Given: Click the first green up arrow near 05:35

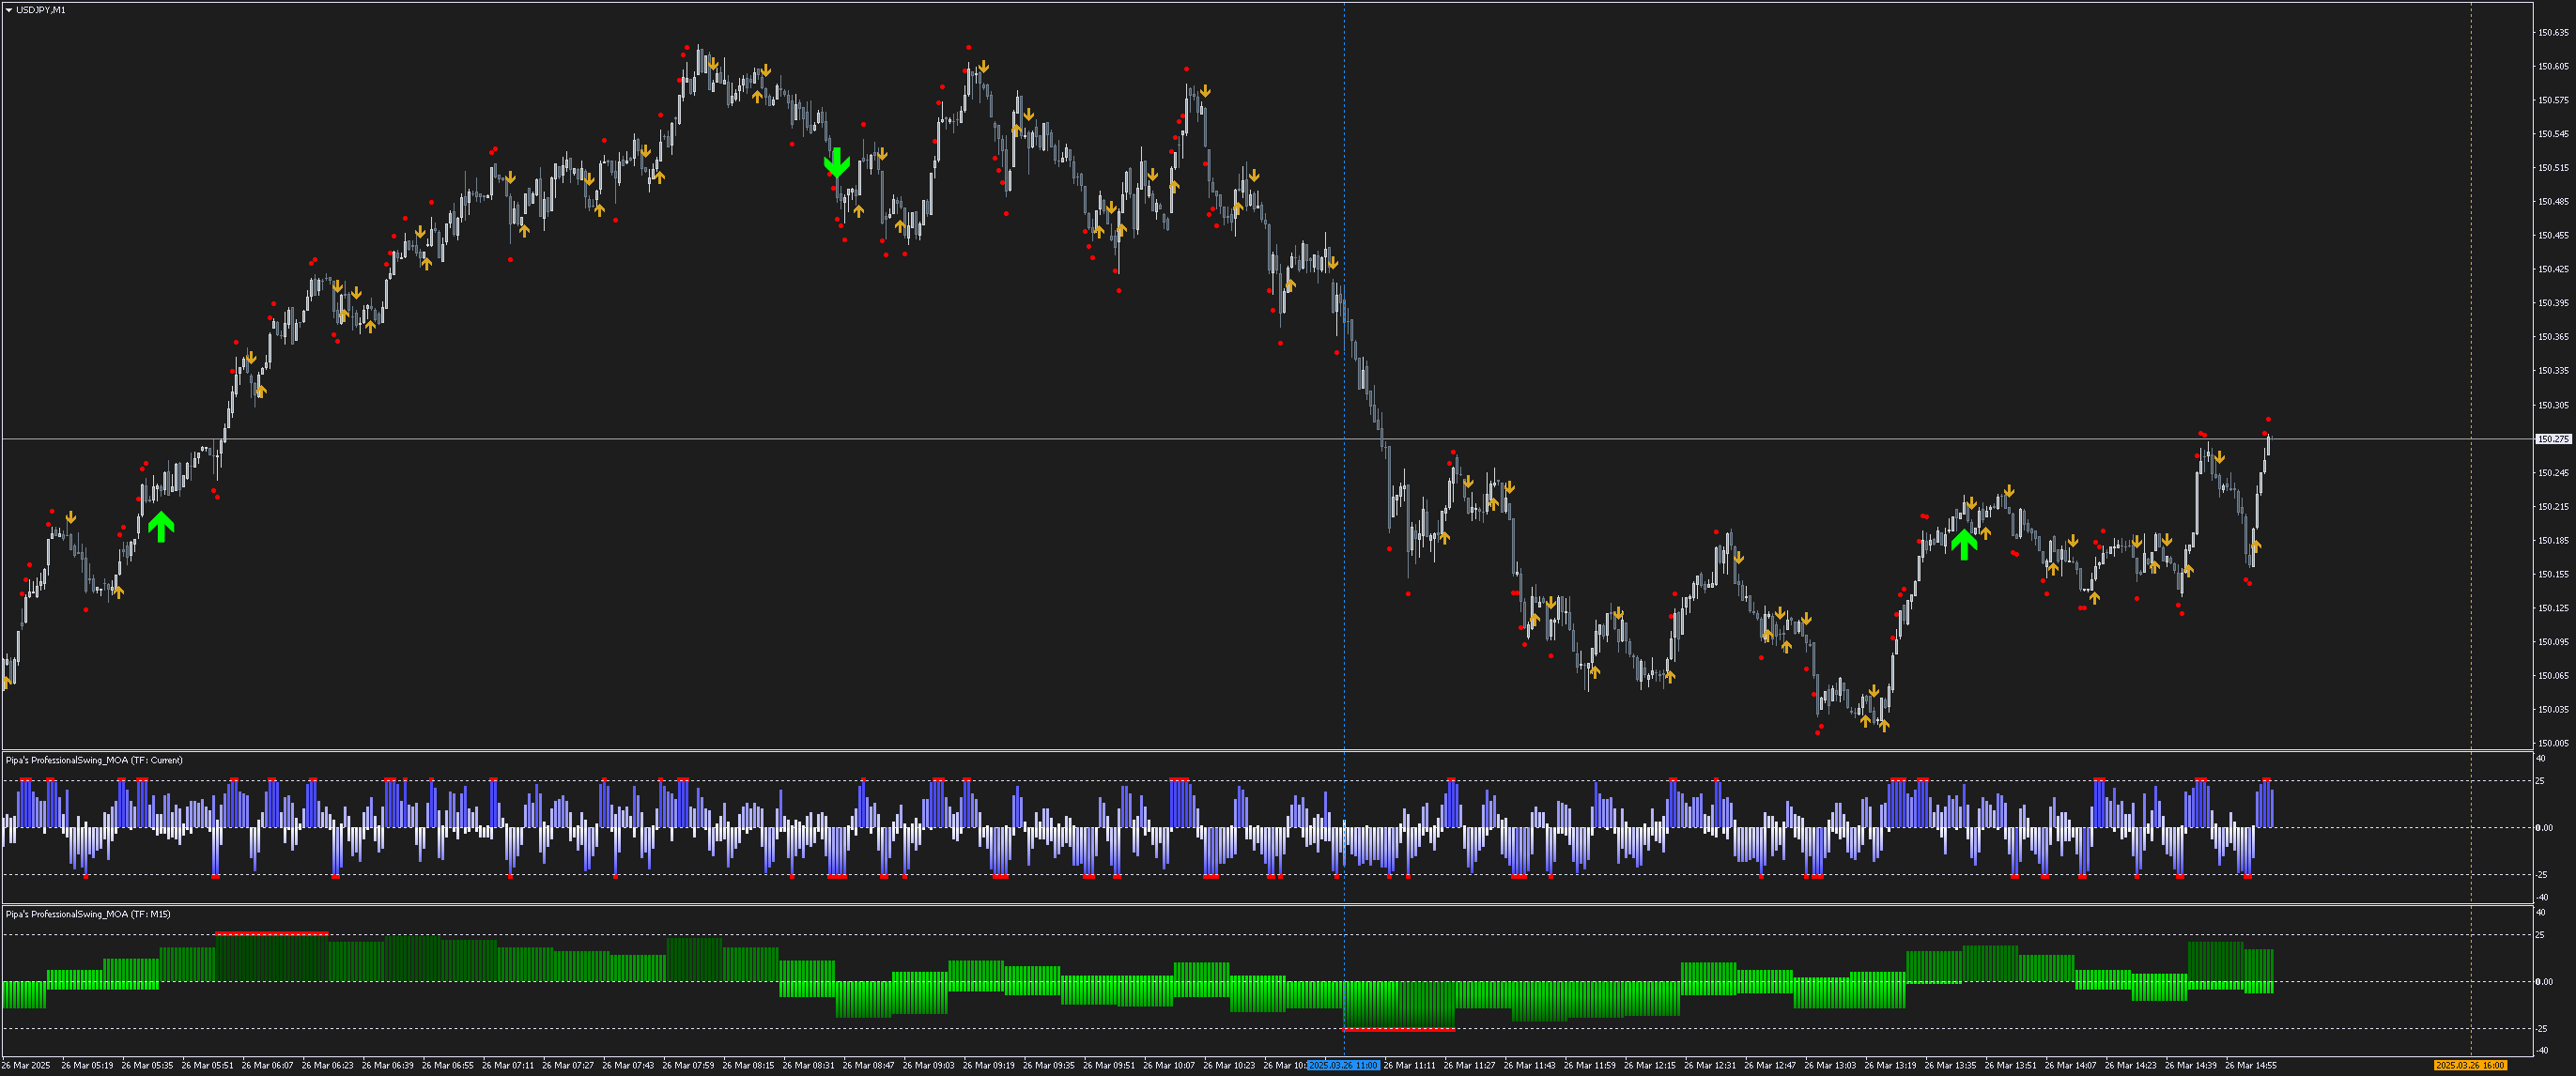Looking at the screenshot, I should coord(161,526).
